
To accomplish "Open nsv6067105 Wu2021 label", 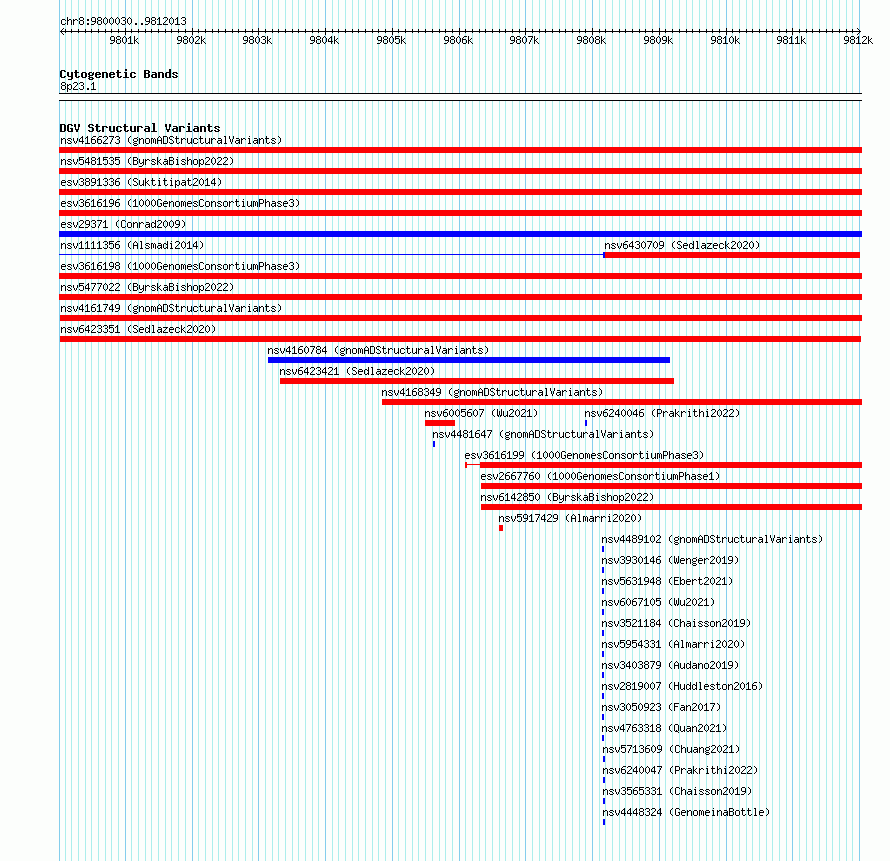I will [x=658, y=602].
